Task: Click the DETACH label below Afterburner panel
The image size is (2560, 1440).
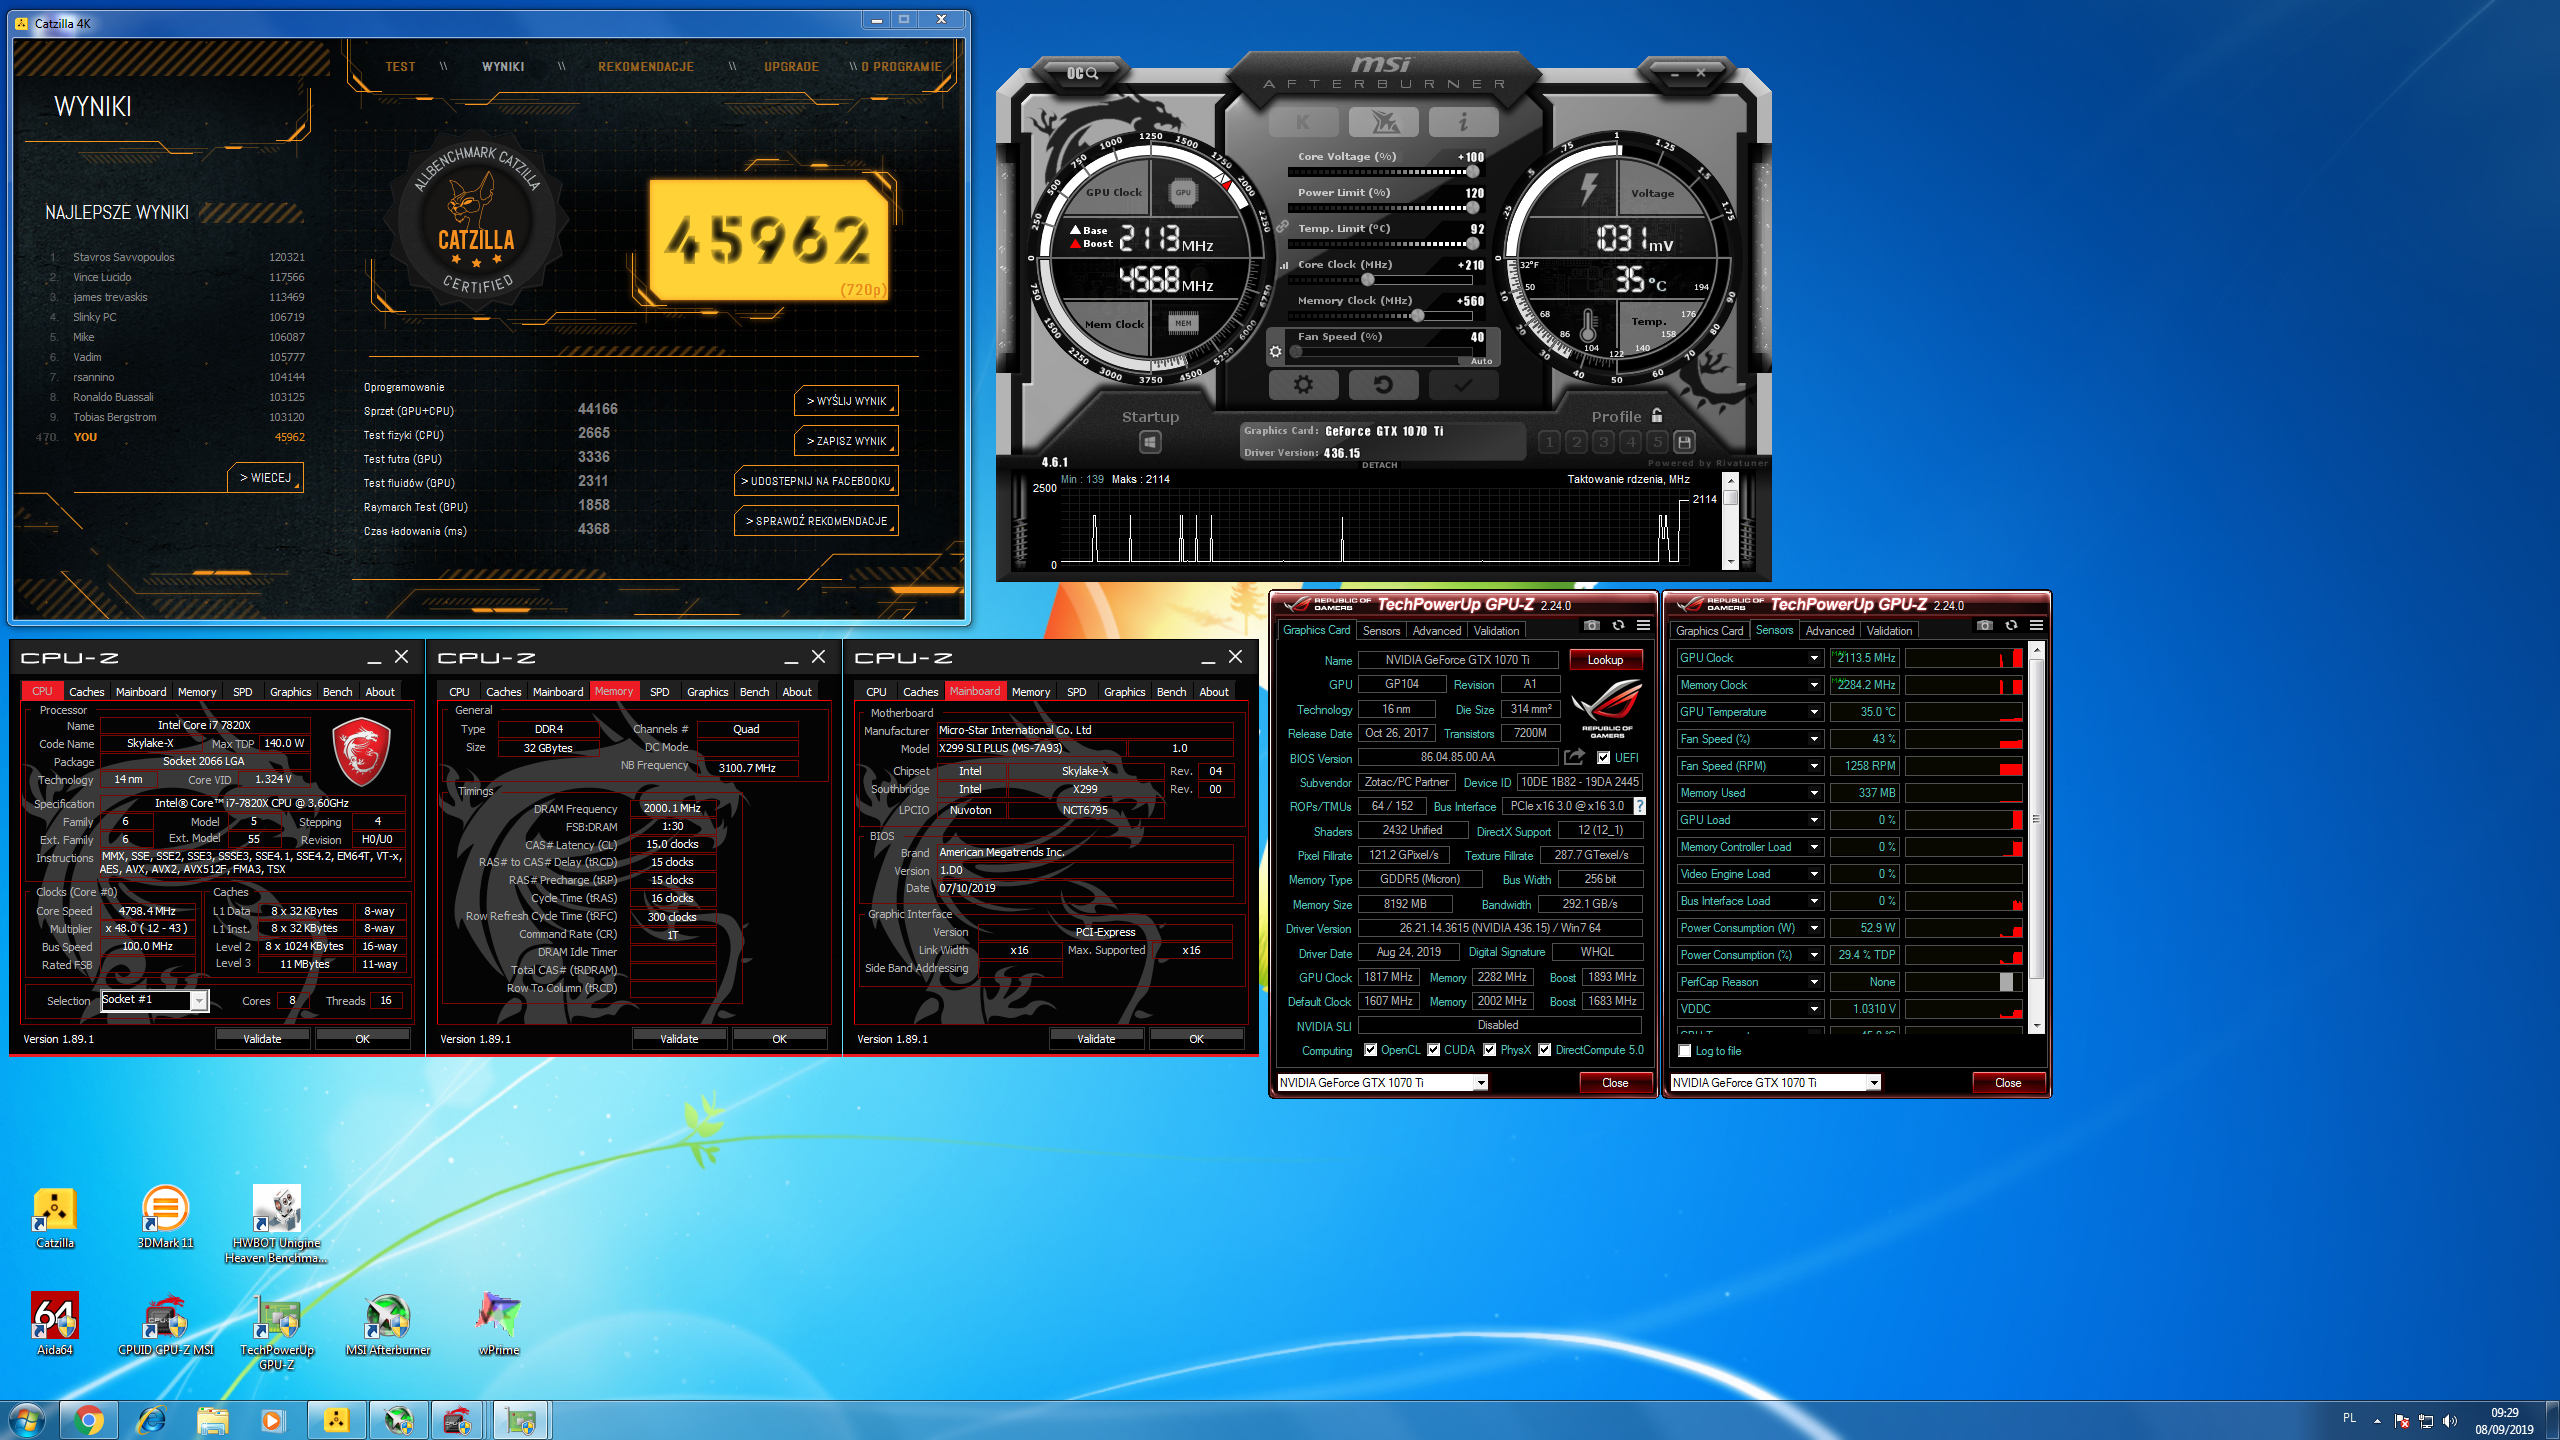Action: pos(1379,465)
